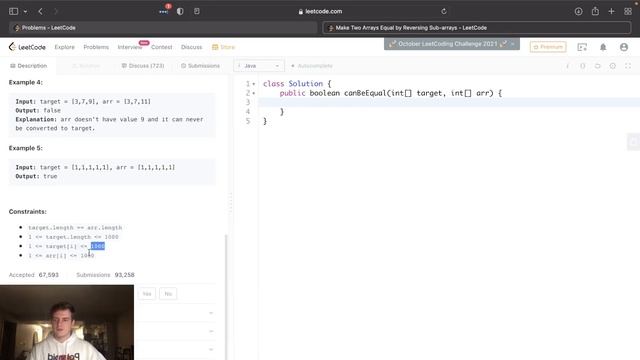Fold line 2 method arrow
Image resolution: width=640 pixels, height=360 pixels.
tap(254, 93)
